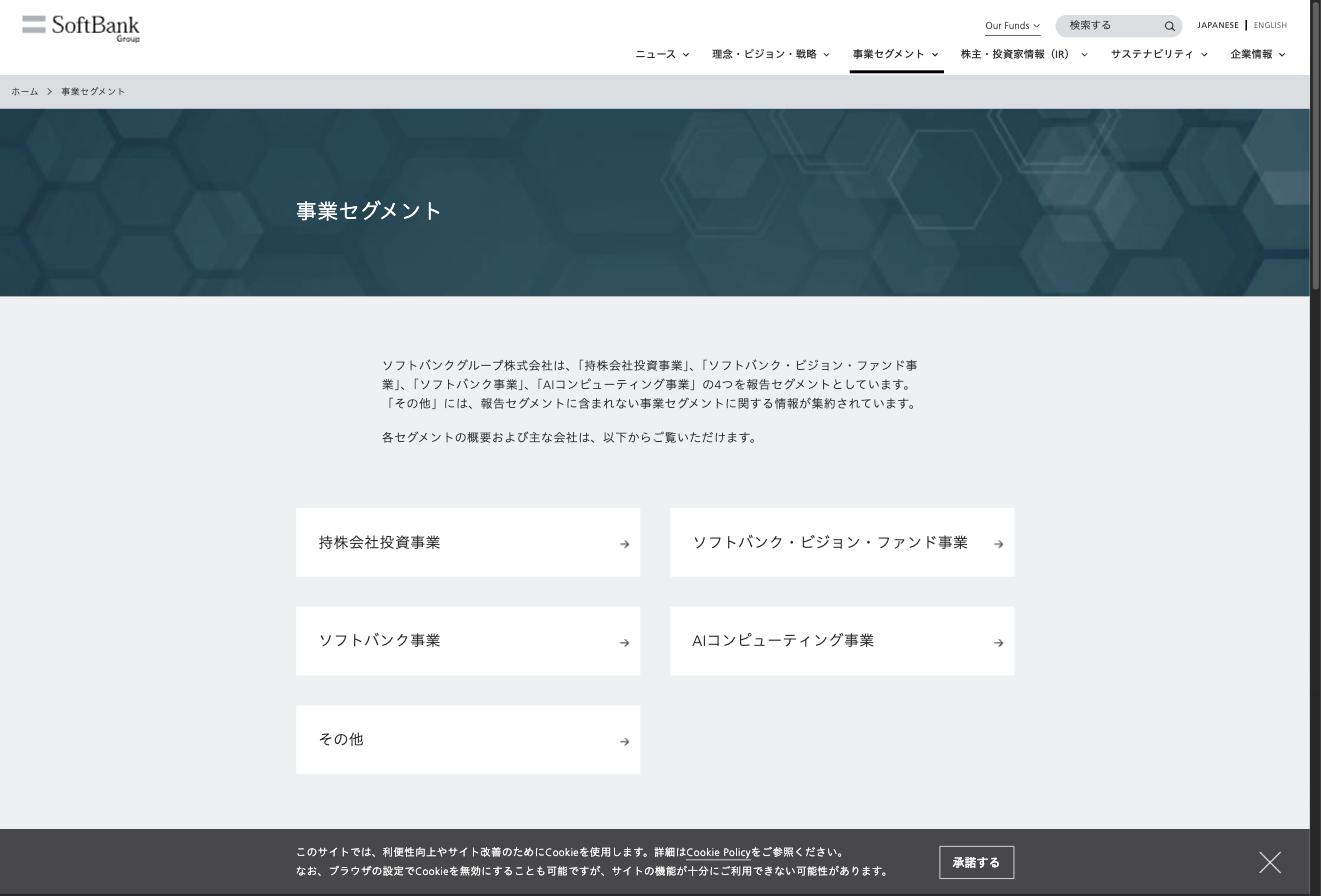Expand the 企業情報 menu chevron
This screenshot has width=1321, height=896.
[x=1282, y=55]
